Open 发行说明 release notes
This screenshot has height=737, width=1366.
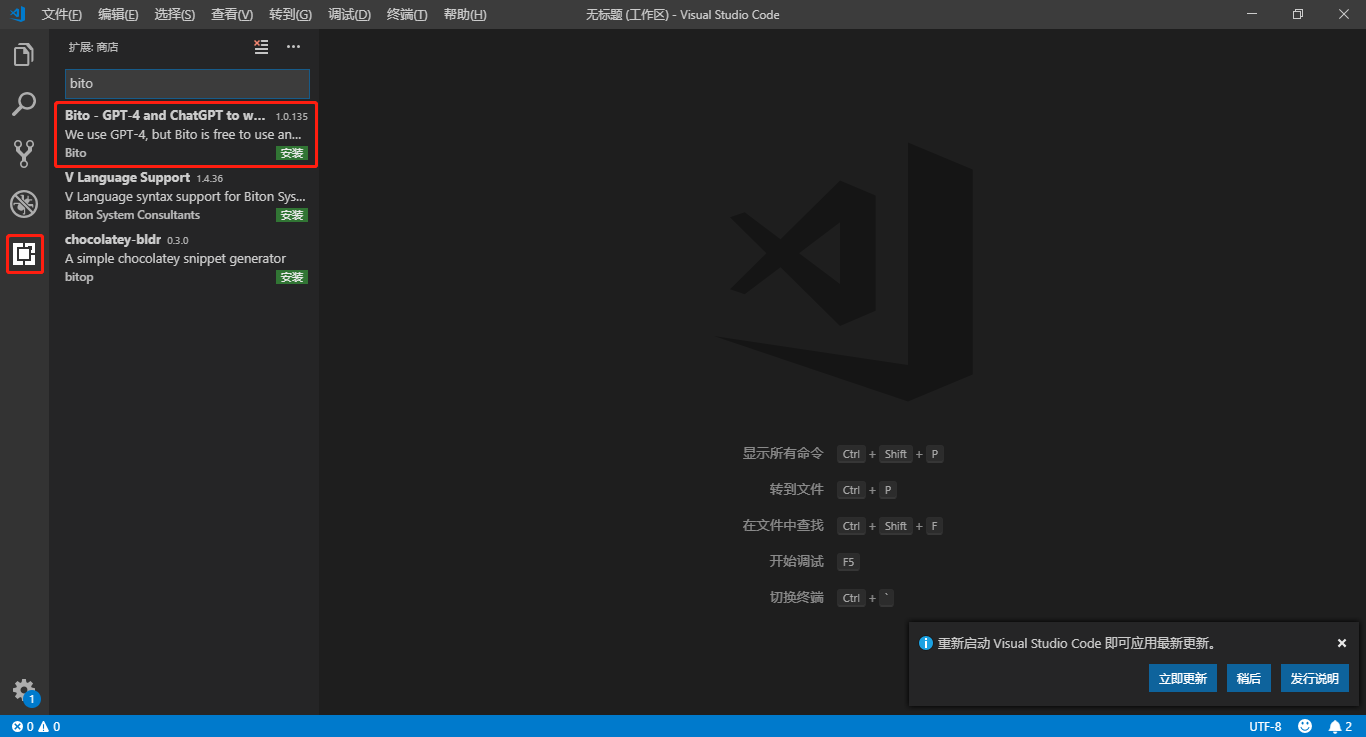[x=1315, y=678]
